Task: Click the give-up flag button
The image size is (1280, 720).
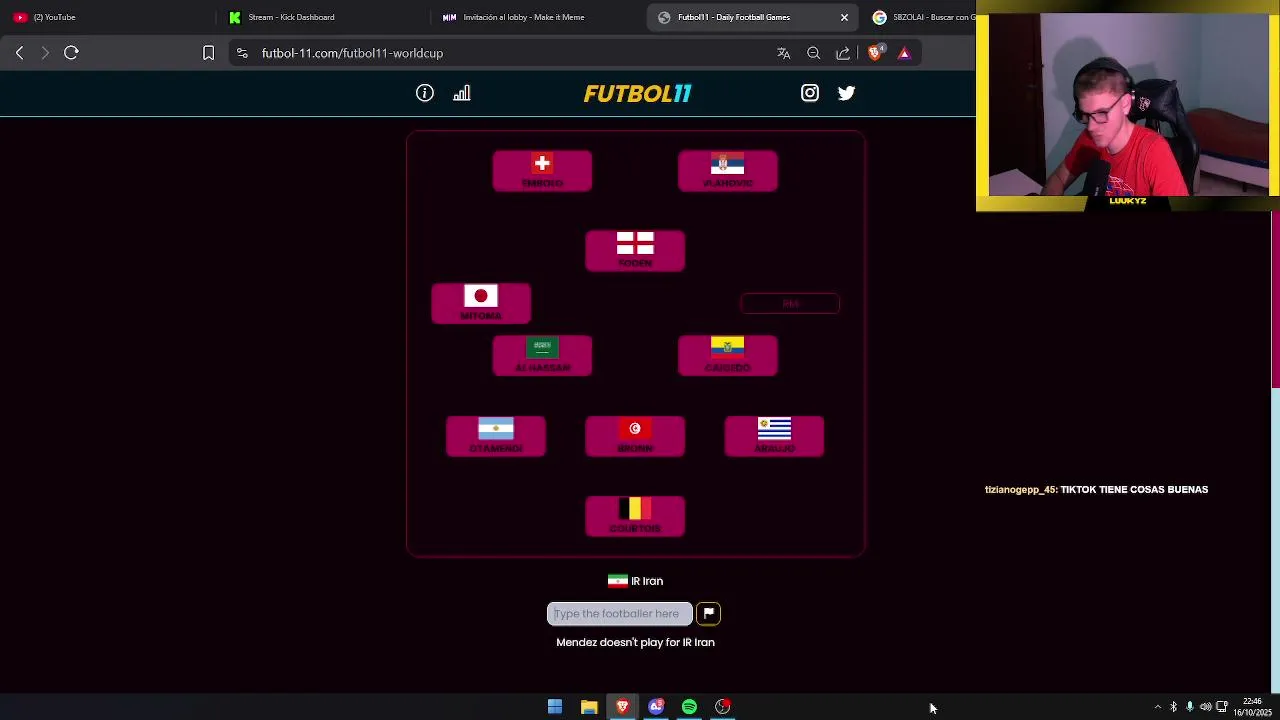Action: pyautogui.click(x=708, y=613)
